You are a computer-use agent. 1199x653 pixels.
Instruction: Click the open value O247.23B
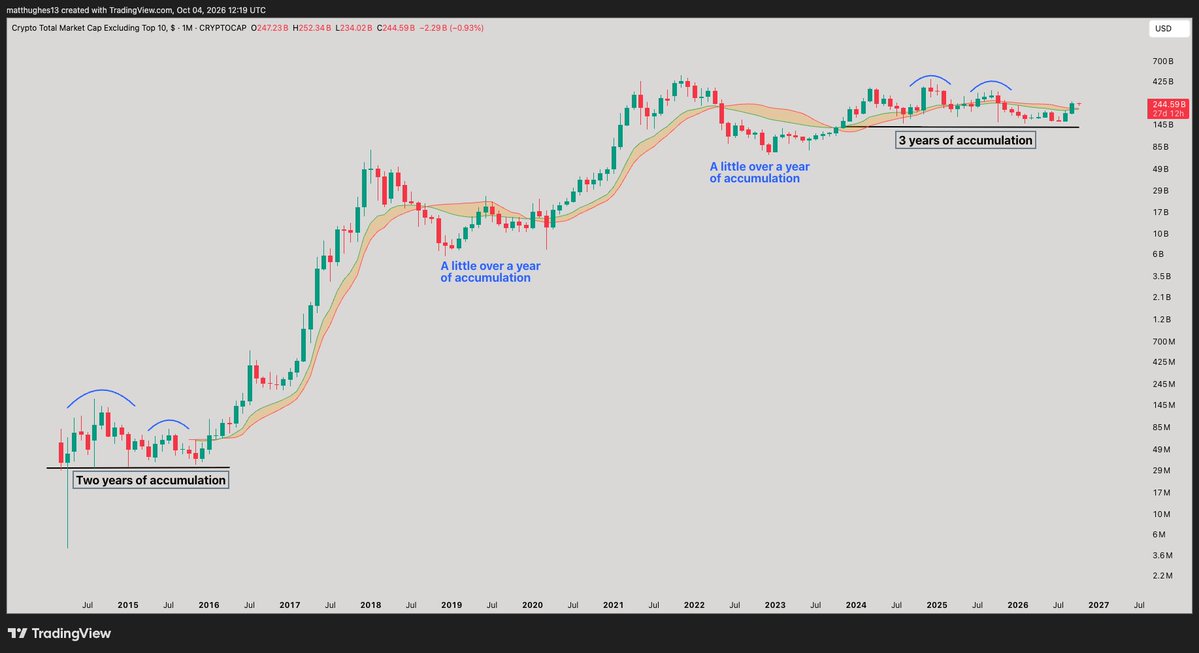(270, 28)
